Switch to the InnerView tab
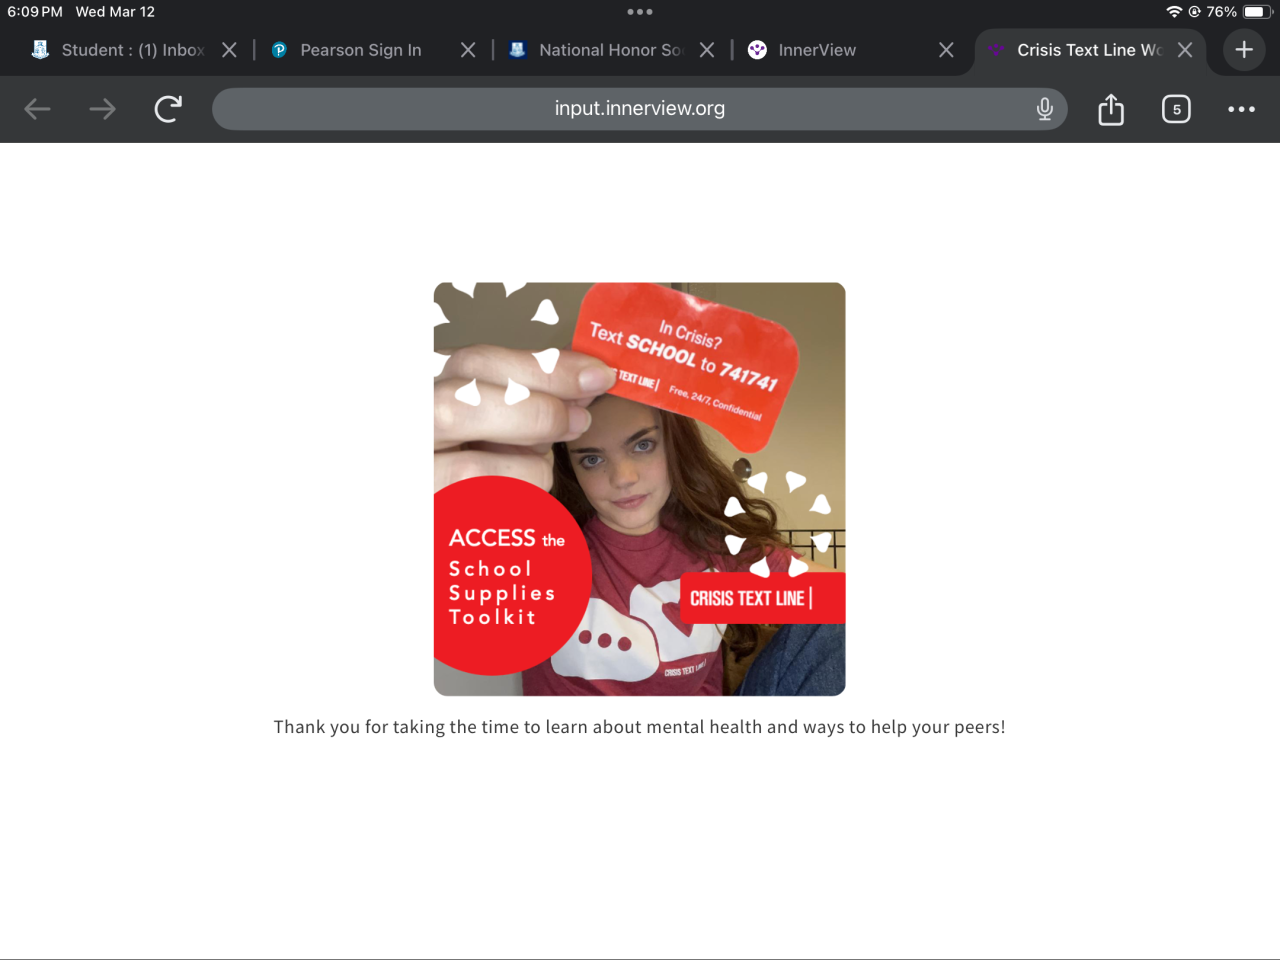This screenshot has height=960, width=1280. click(817, 50)
